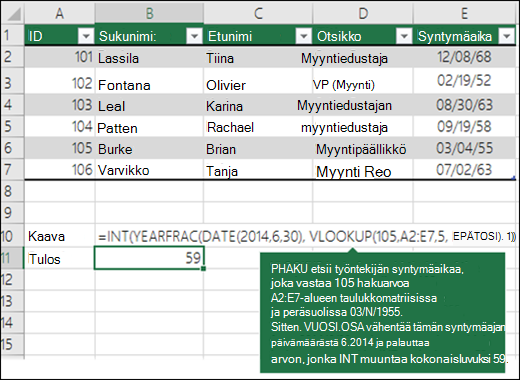Click the Select All corner triangle
Screen dimensions: 520x380
(13, 13)
